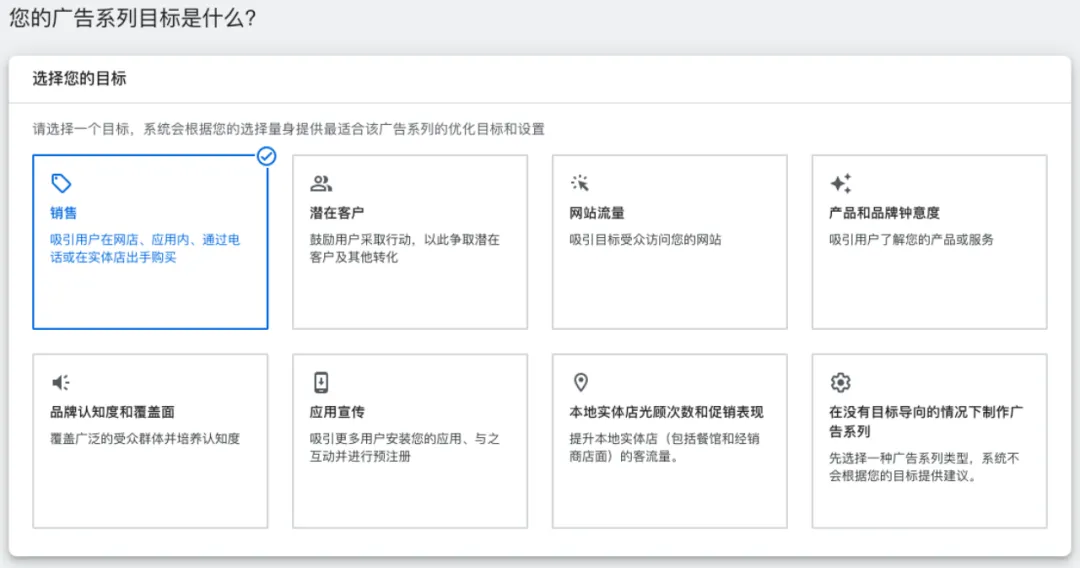Click the price tag icon on 销售 card
1080x568 pixels.
point(61,183)
